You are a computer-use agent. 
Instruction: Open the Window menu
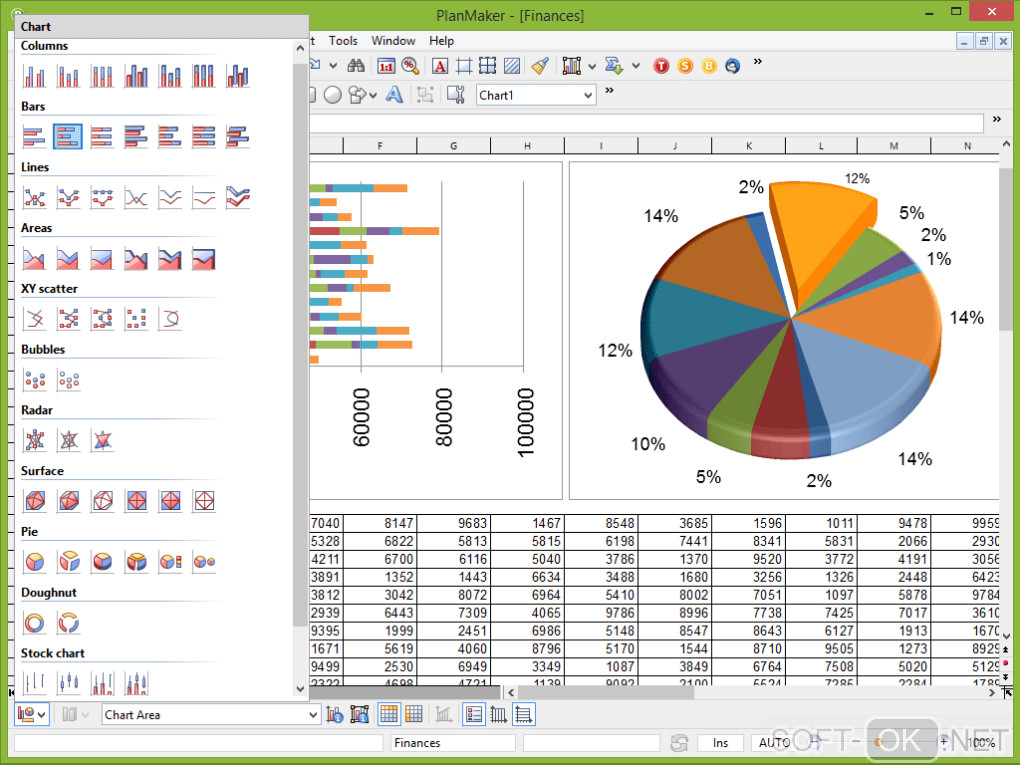point(393,40)
